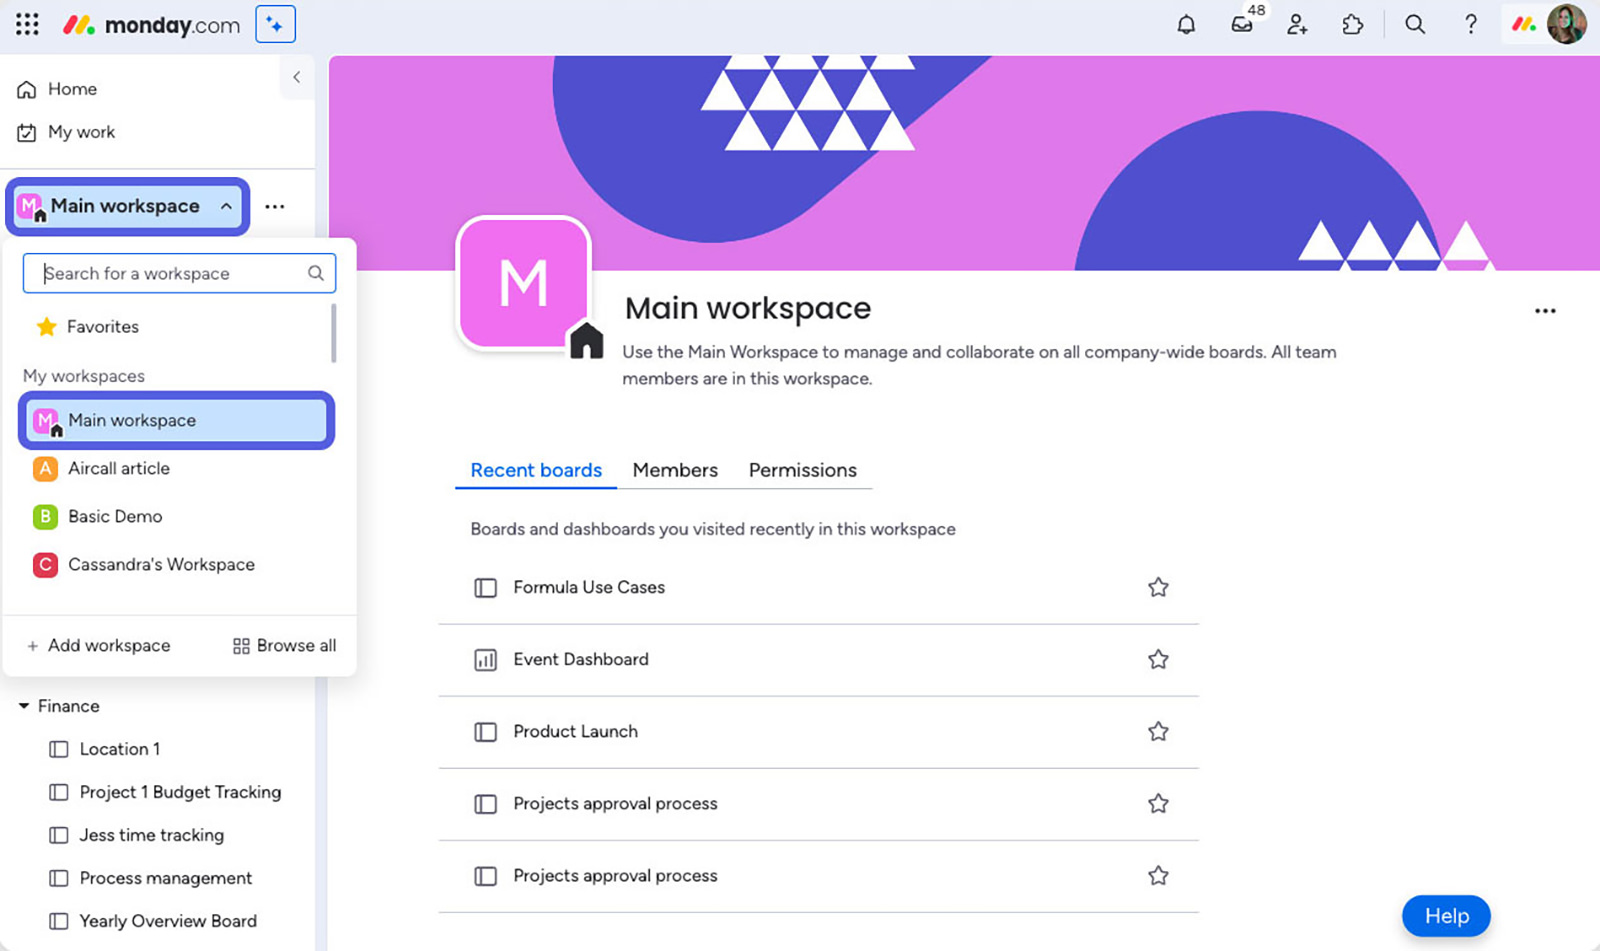The height and width of the screenshot is (951, 1600).
Task: Click Add workspace
Action: tap(99, 646)
